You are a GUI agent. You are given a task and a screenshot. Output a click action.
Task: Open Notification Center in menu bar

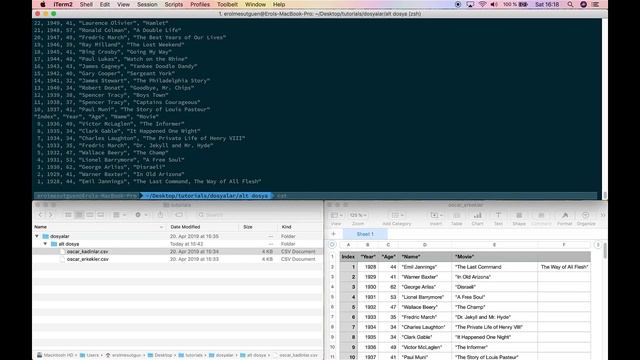click(x=596, y=4)
